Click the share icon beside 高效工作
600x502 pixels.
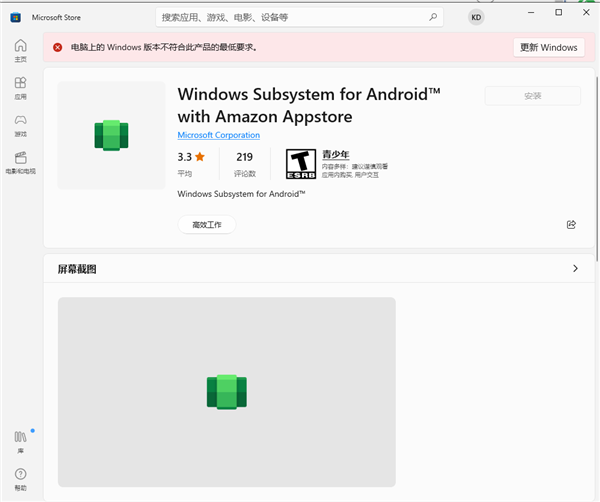571,225
